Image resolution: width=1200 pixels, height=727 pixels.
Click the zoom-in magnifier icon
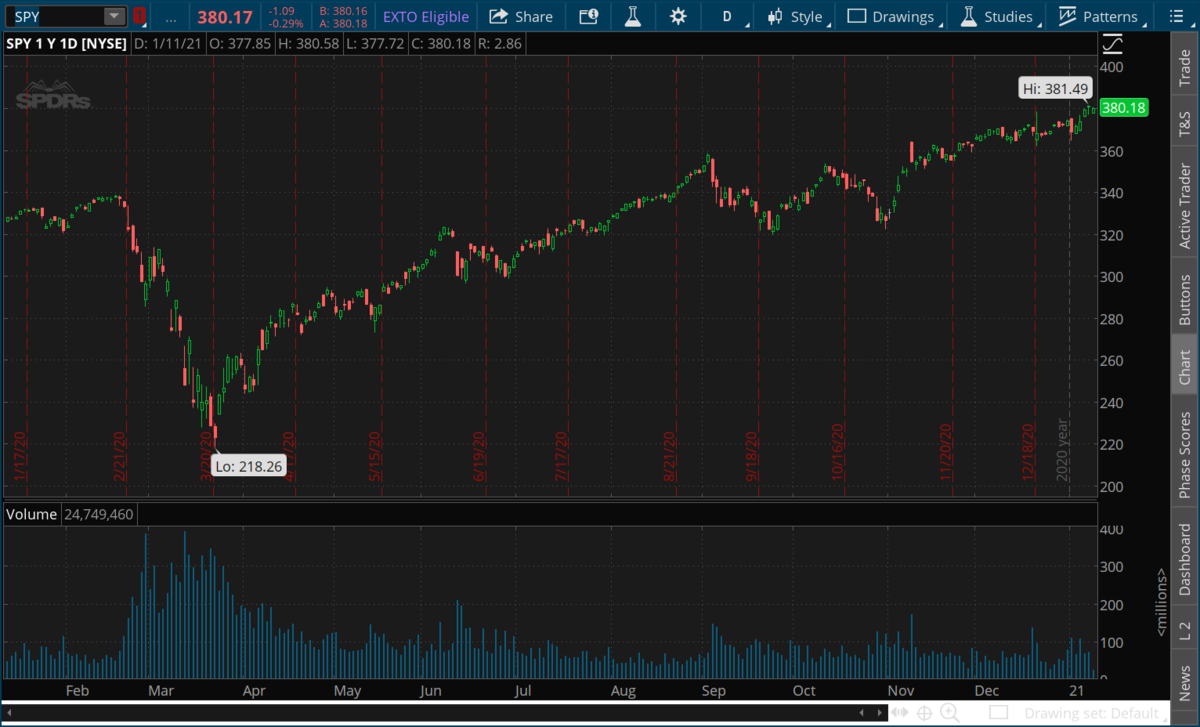tap(950, 713)
